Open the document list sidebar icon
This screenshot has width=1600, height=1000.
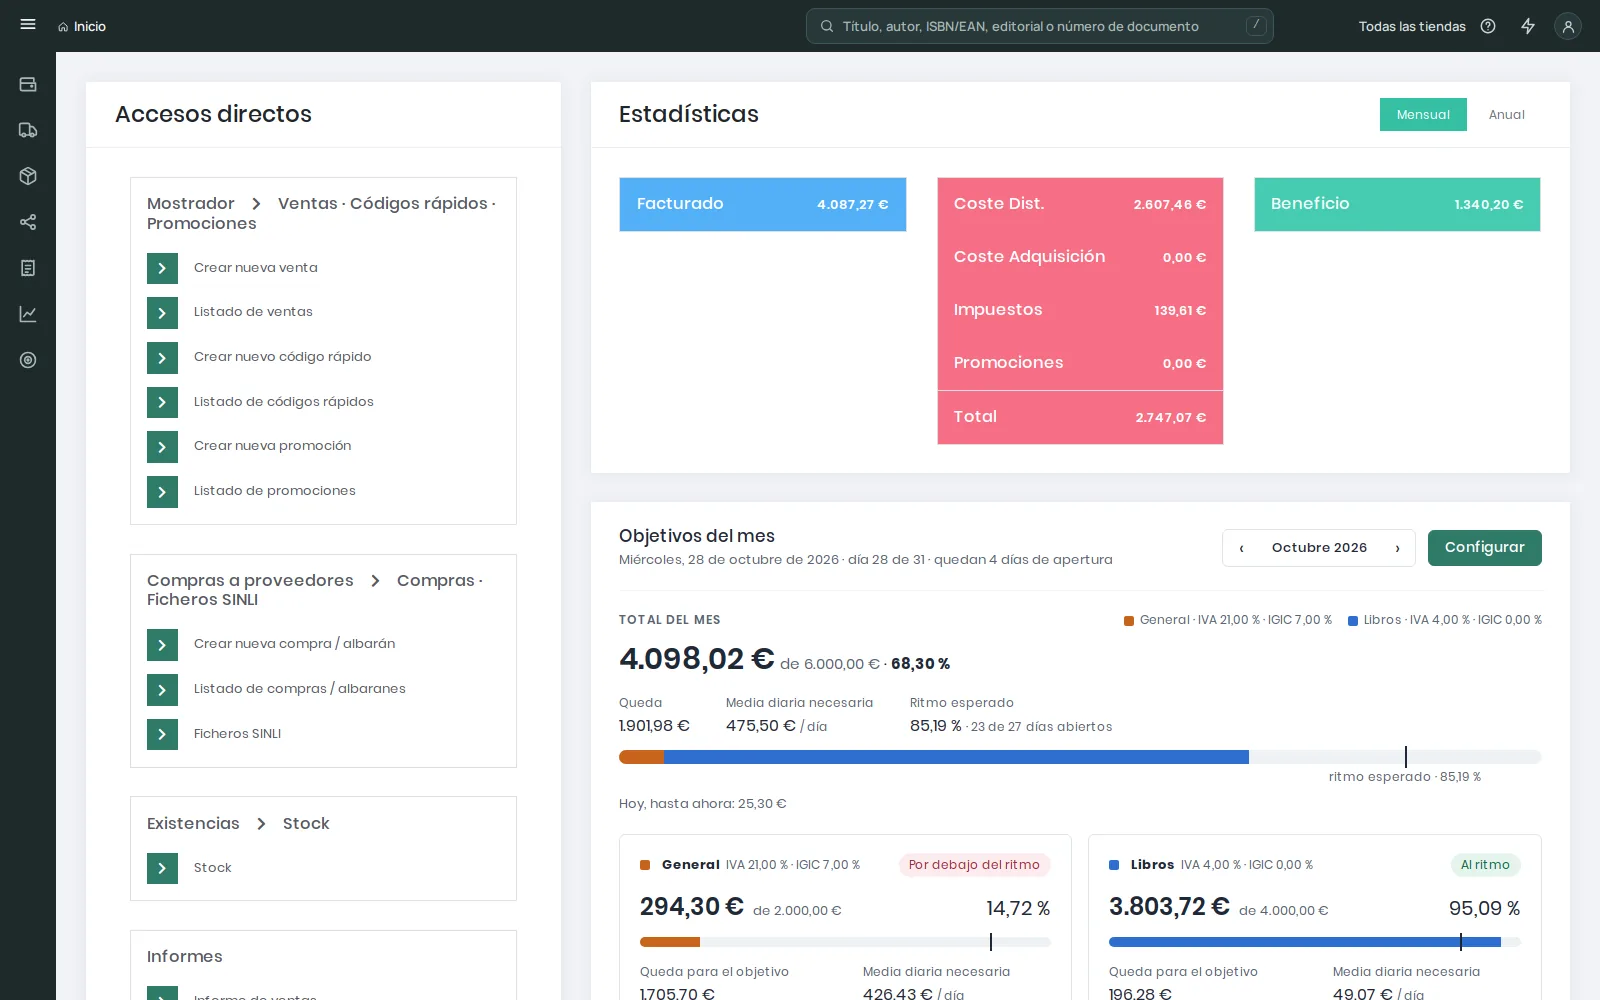point(28,268)
